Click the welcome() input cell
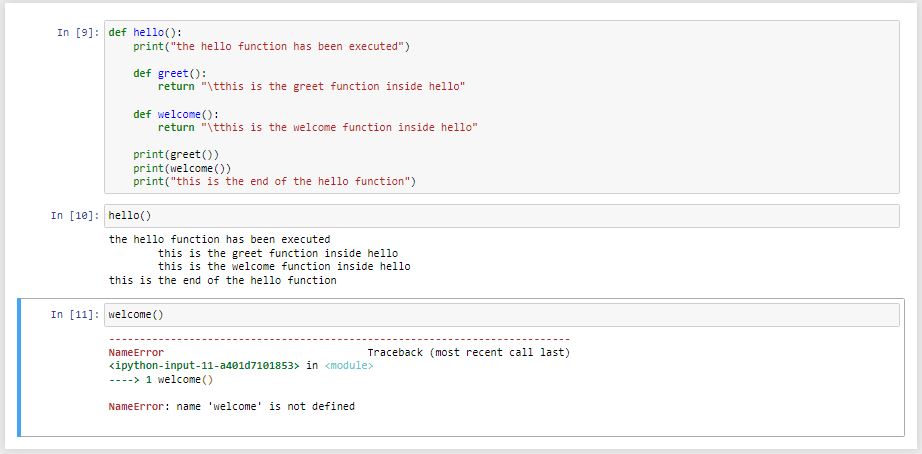 coord(500,315)
